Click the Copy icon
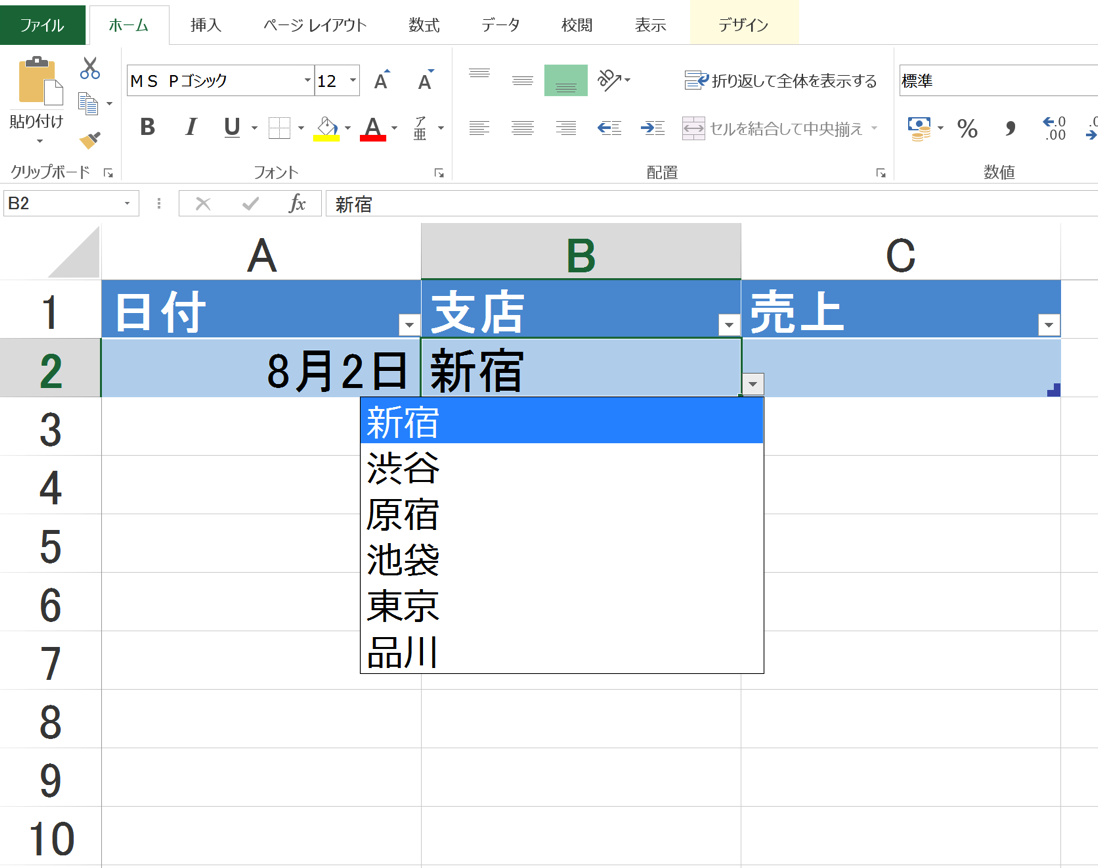The image size is (1098, 868). tap(88, 104)
